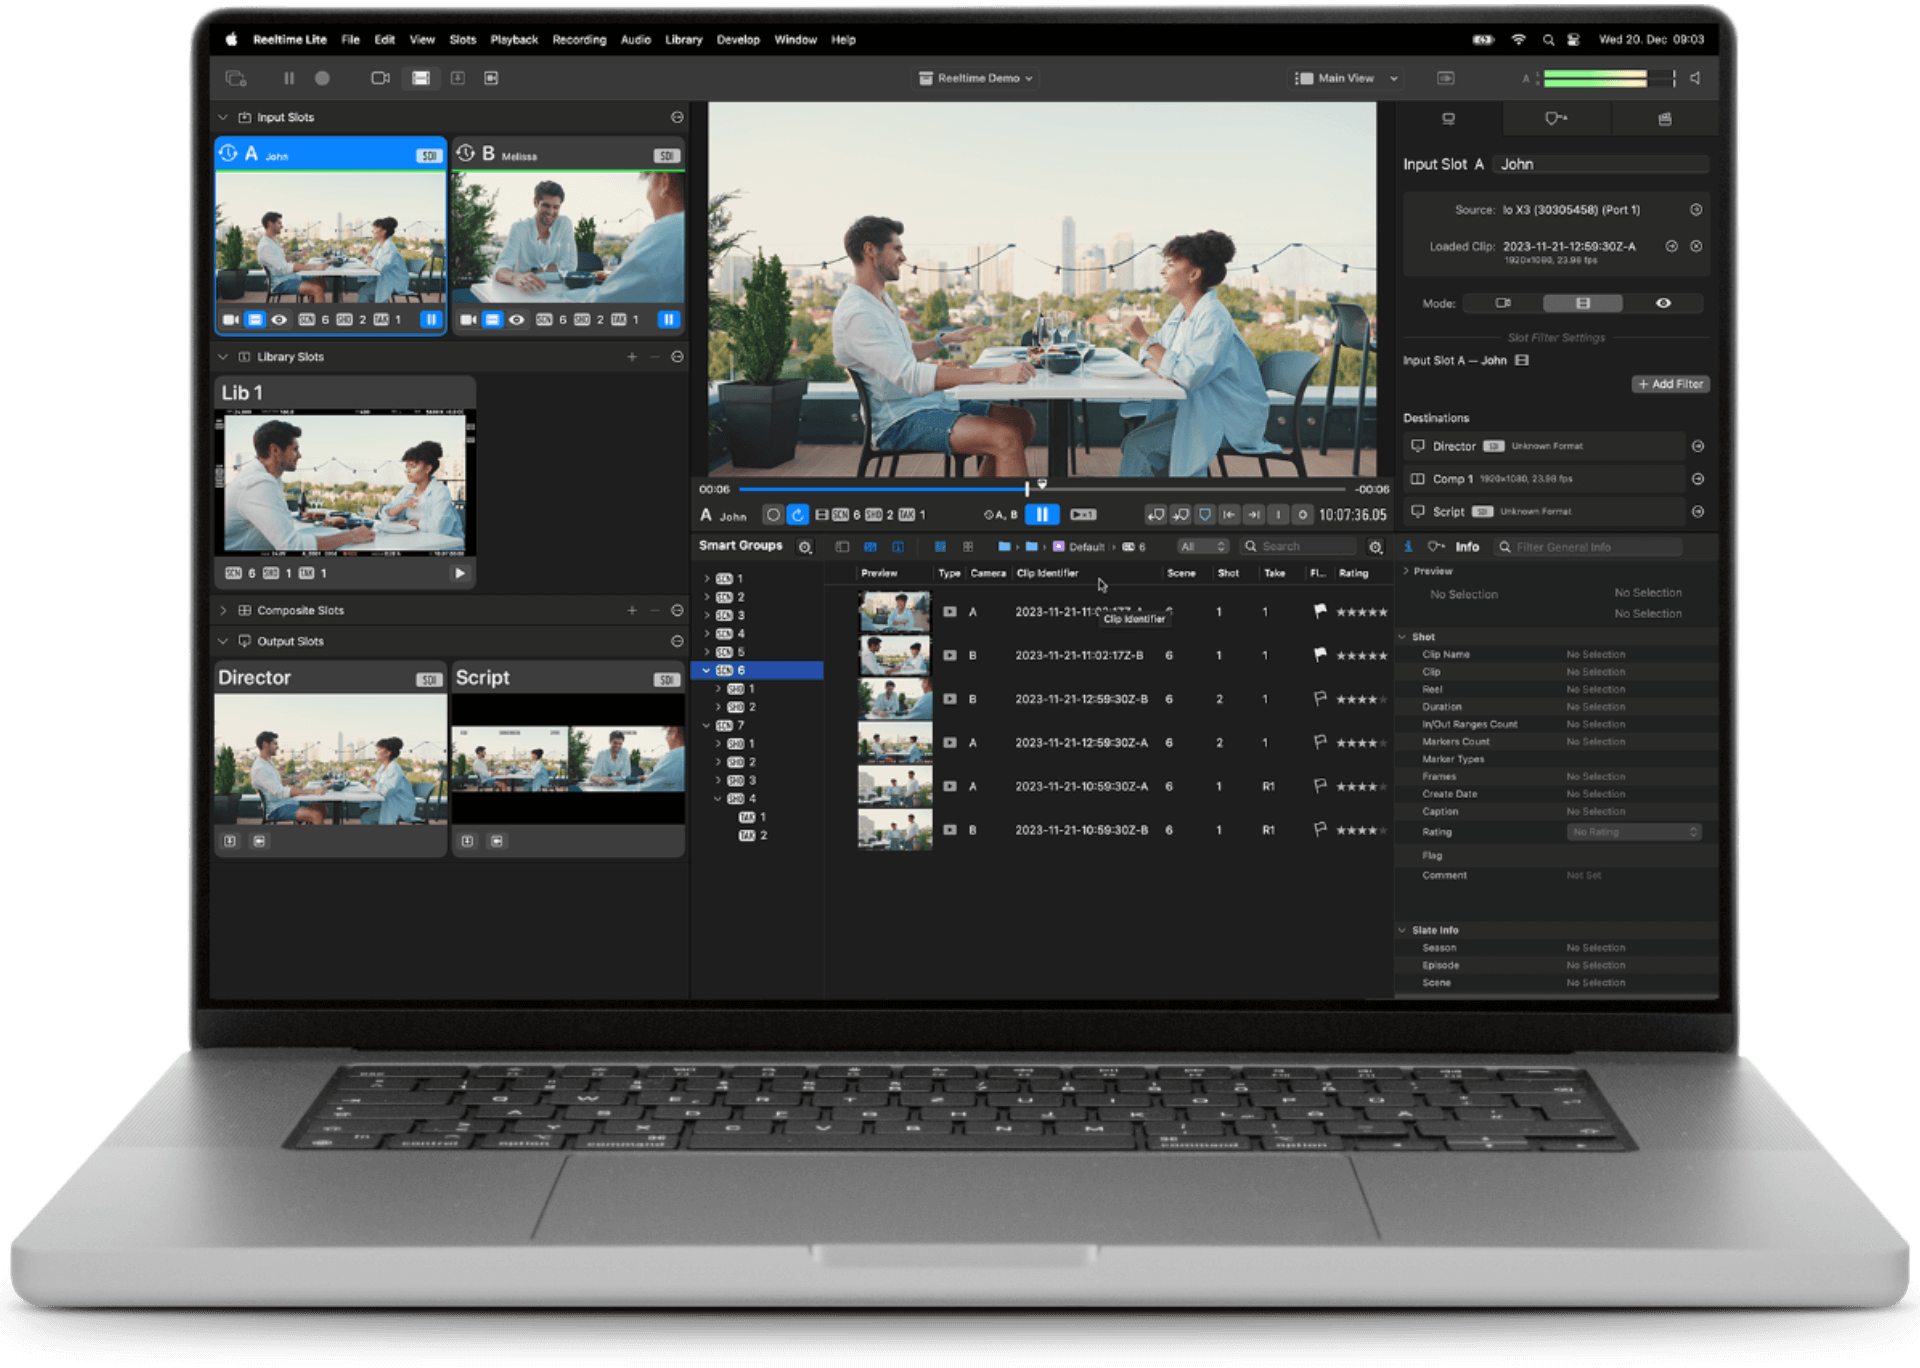Screen dimensions: 1920x1368
Task: Select playback mode in Input Slot inspector
Action: coord(1582,303)
